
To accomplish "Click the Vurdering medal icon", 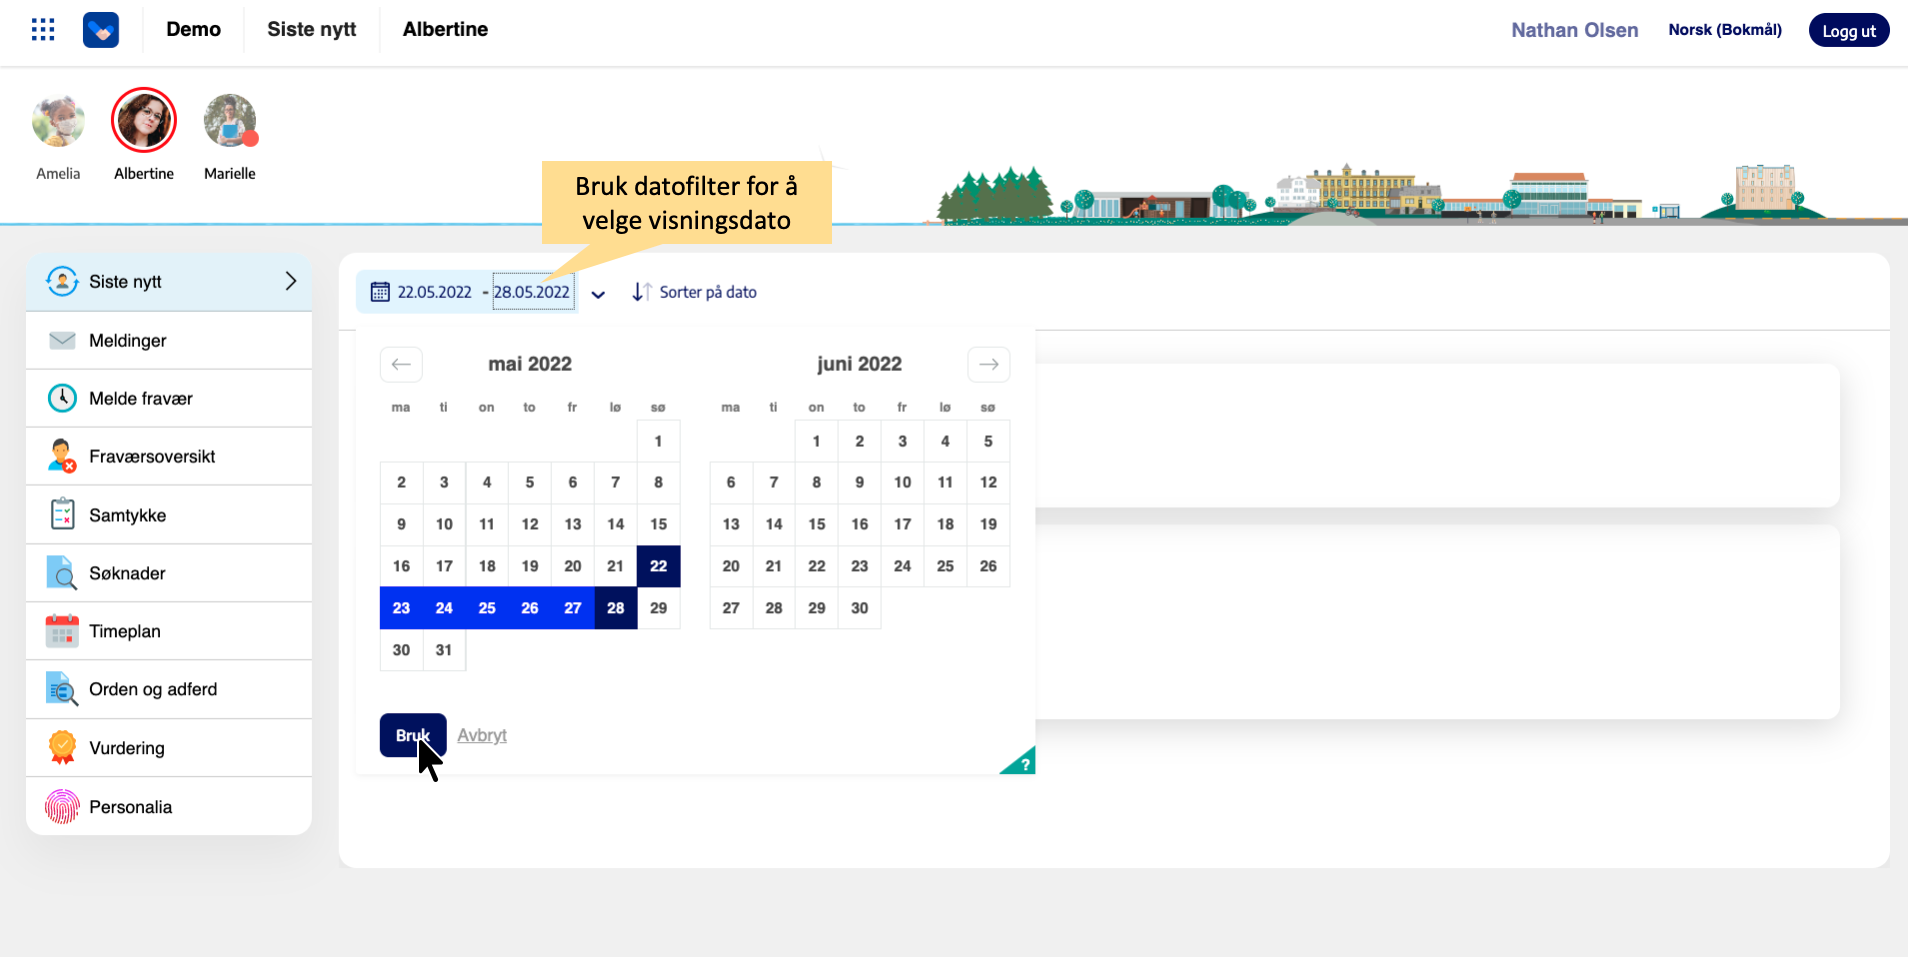I will click(62, 748).
